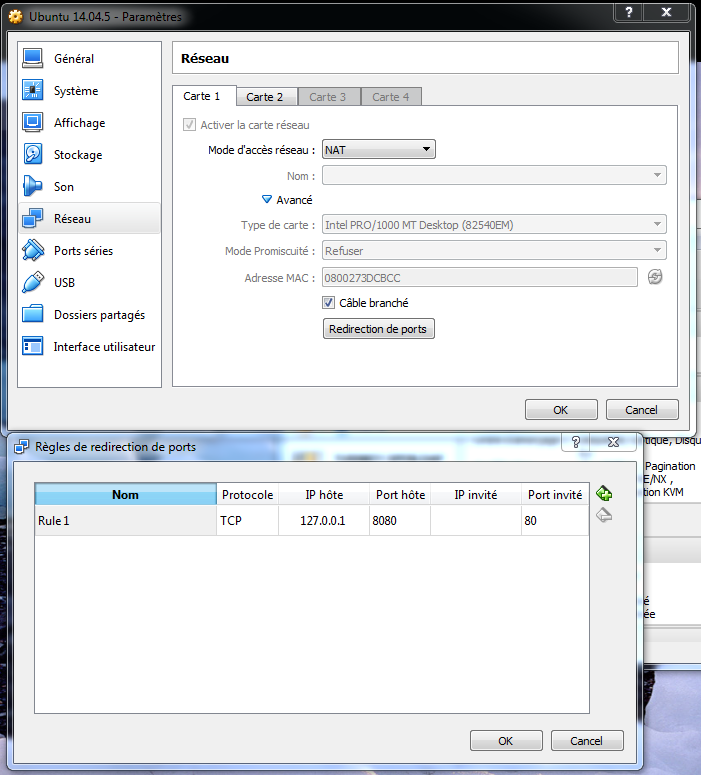Click the Adresse MAC input field
Screen dimensions: 701x775
pos(480,277)
